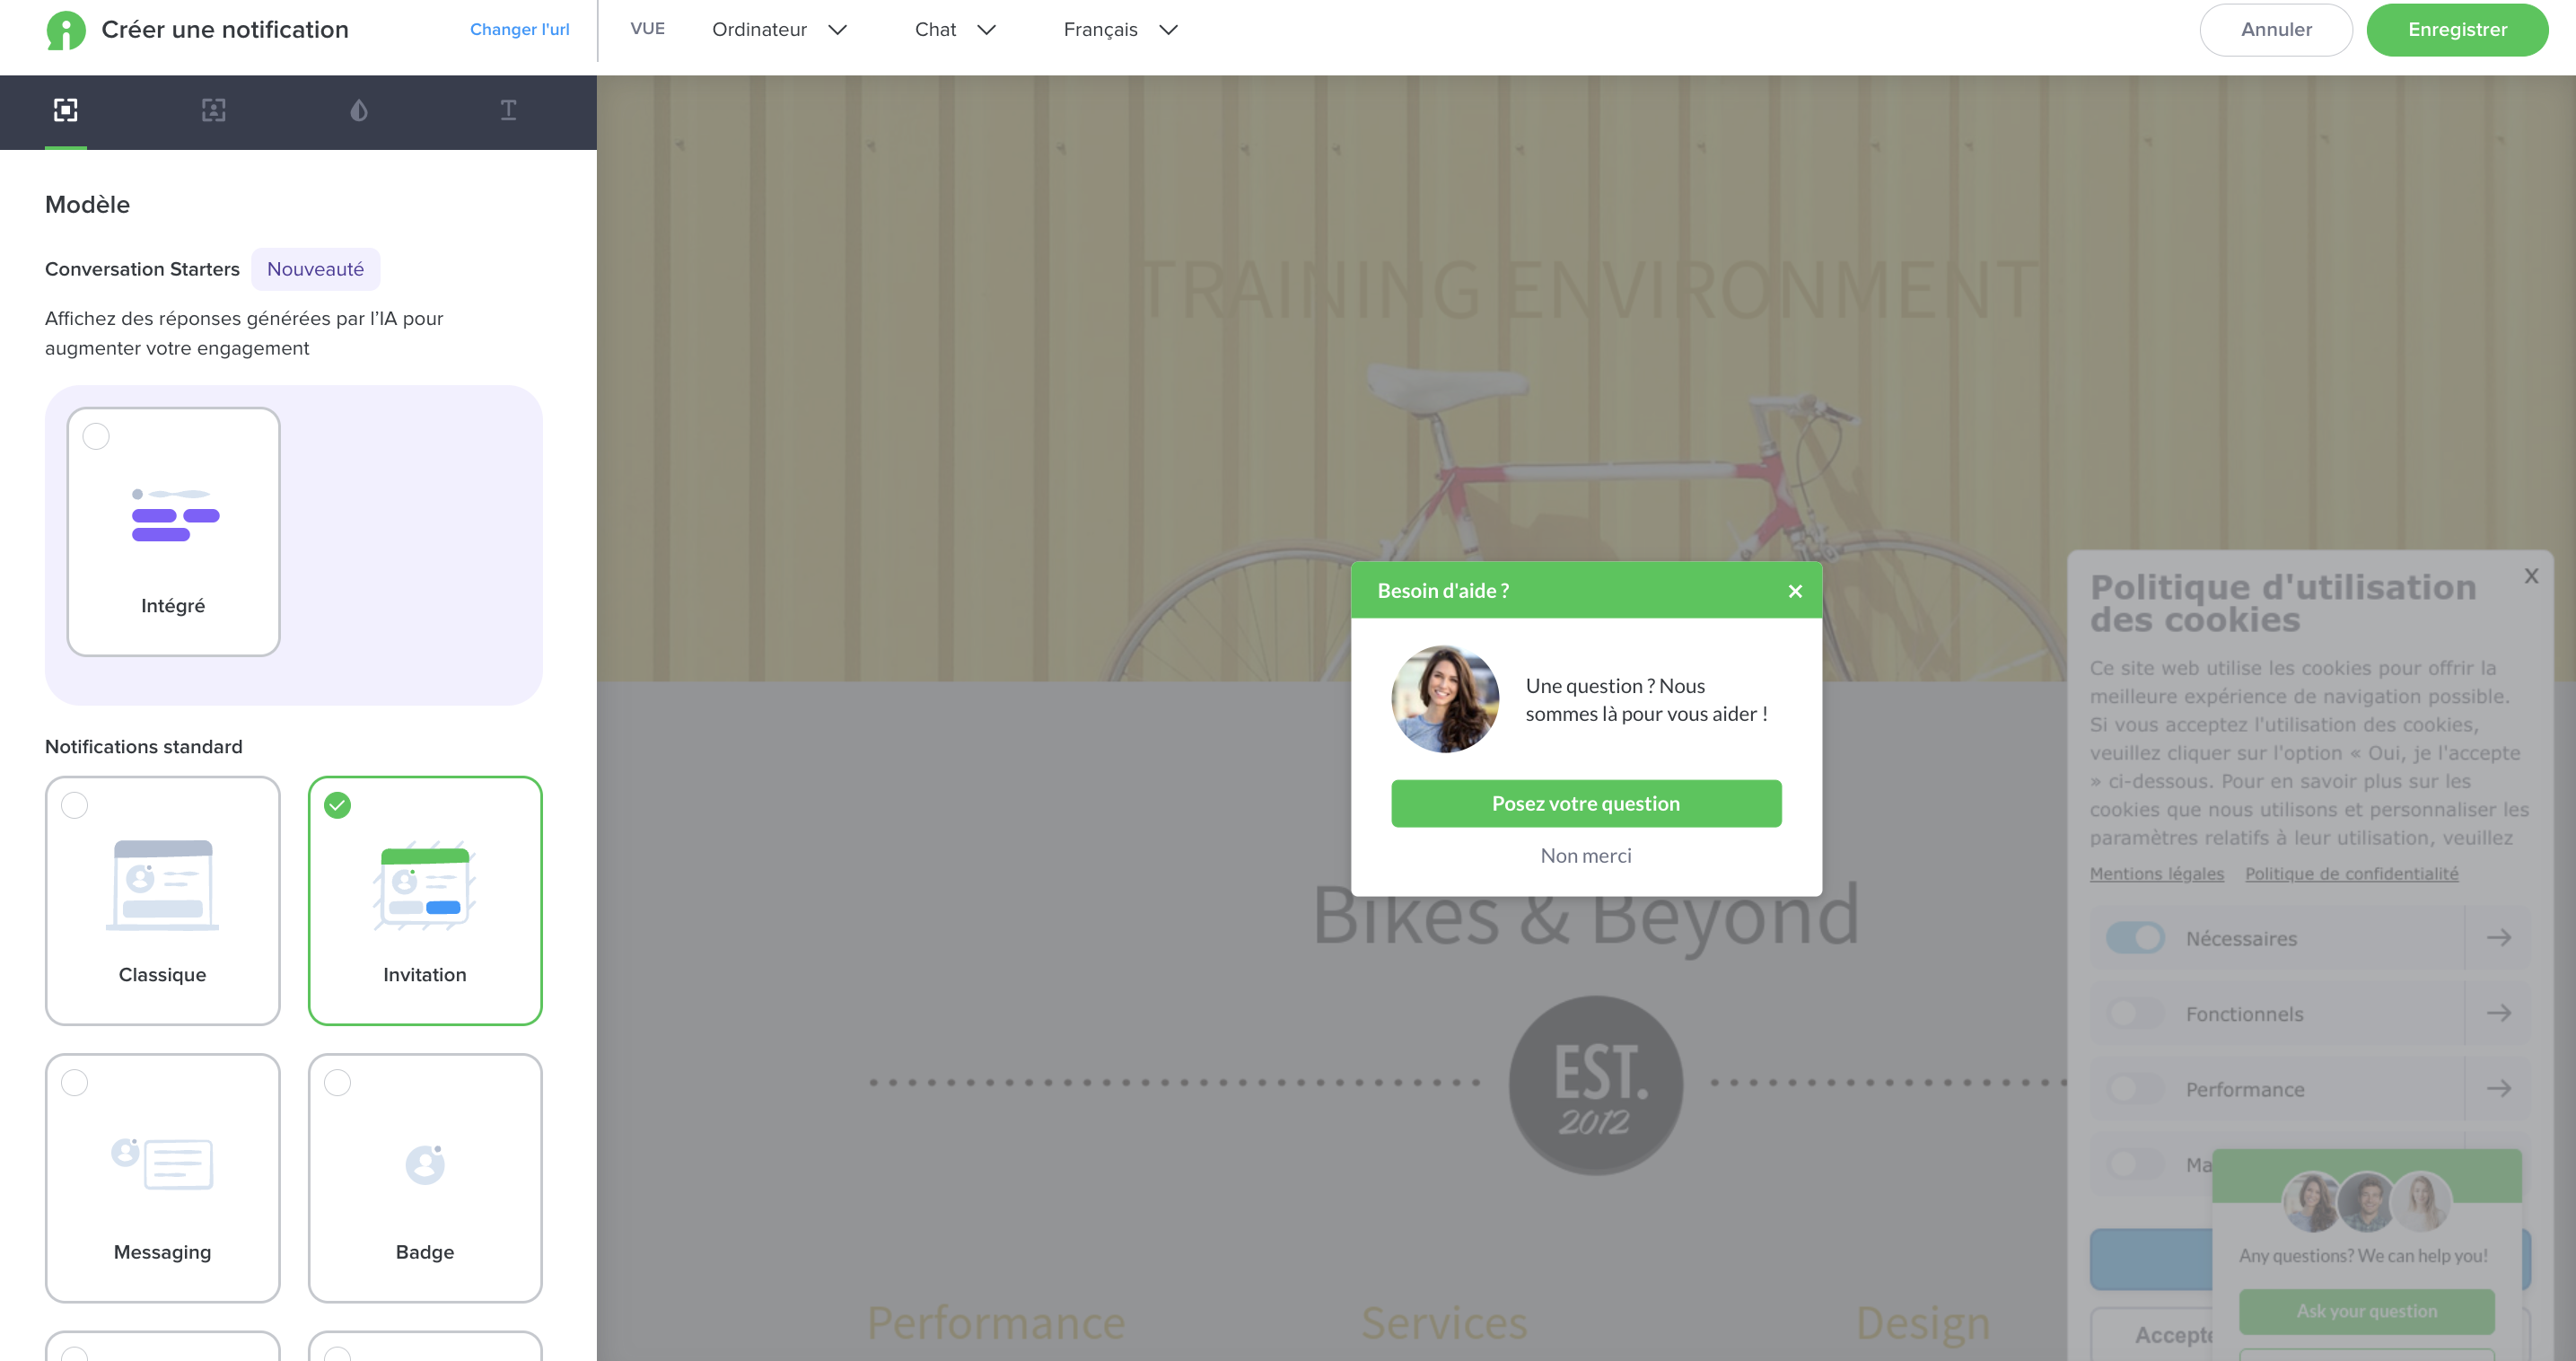Open the Chat channel dropdown
The image size is (2576, 1361).
954,30
